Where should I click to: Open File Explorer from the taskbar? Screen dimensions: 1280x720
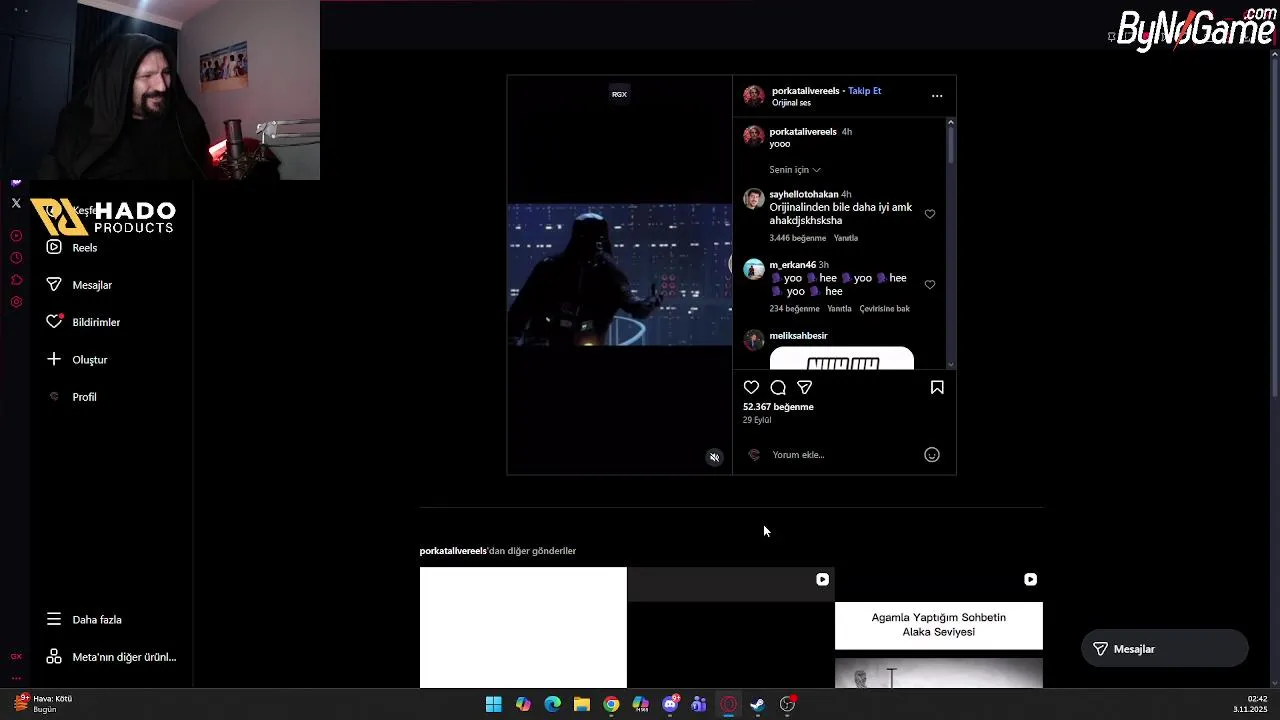click(581, 704)
